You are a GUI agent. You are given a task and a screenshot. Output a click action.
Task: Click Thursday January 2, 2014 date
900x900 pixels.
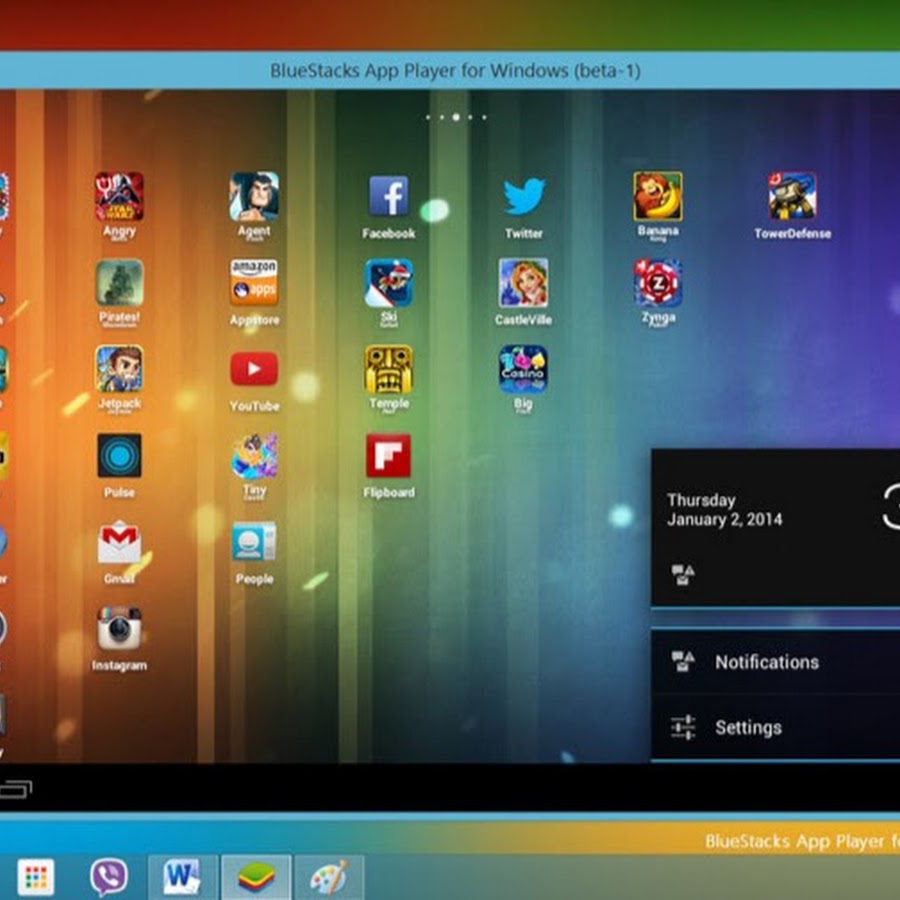(724, 510)
